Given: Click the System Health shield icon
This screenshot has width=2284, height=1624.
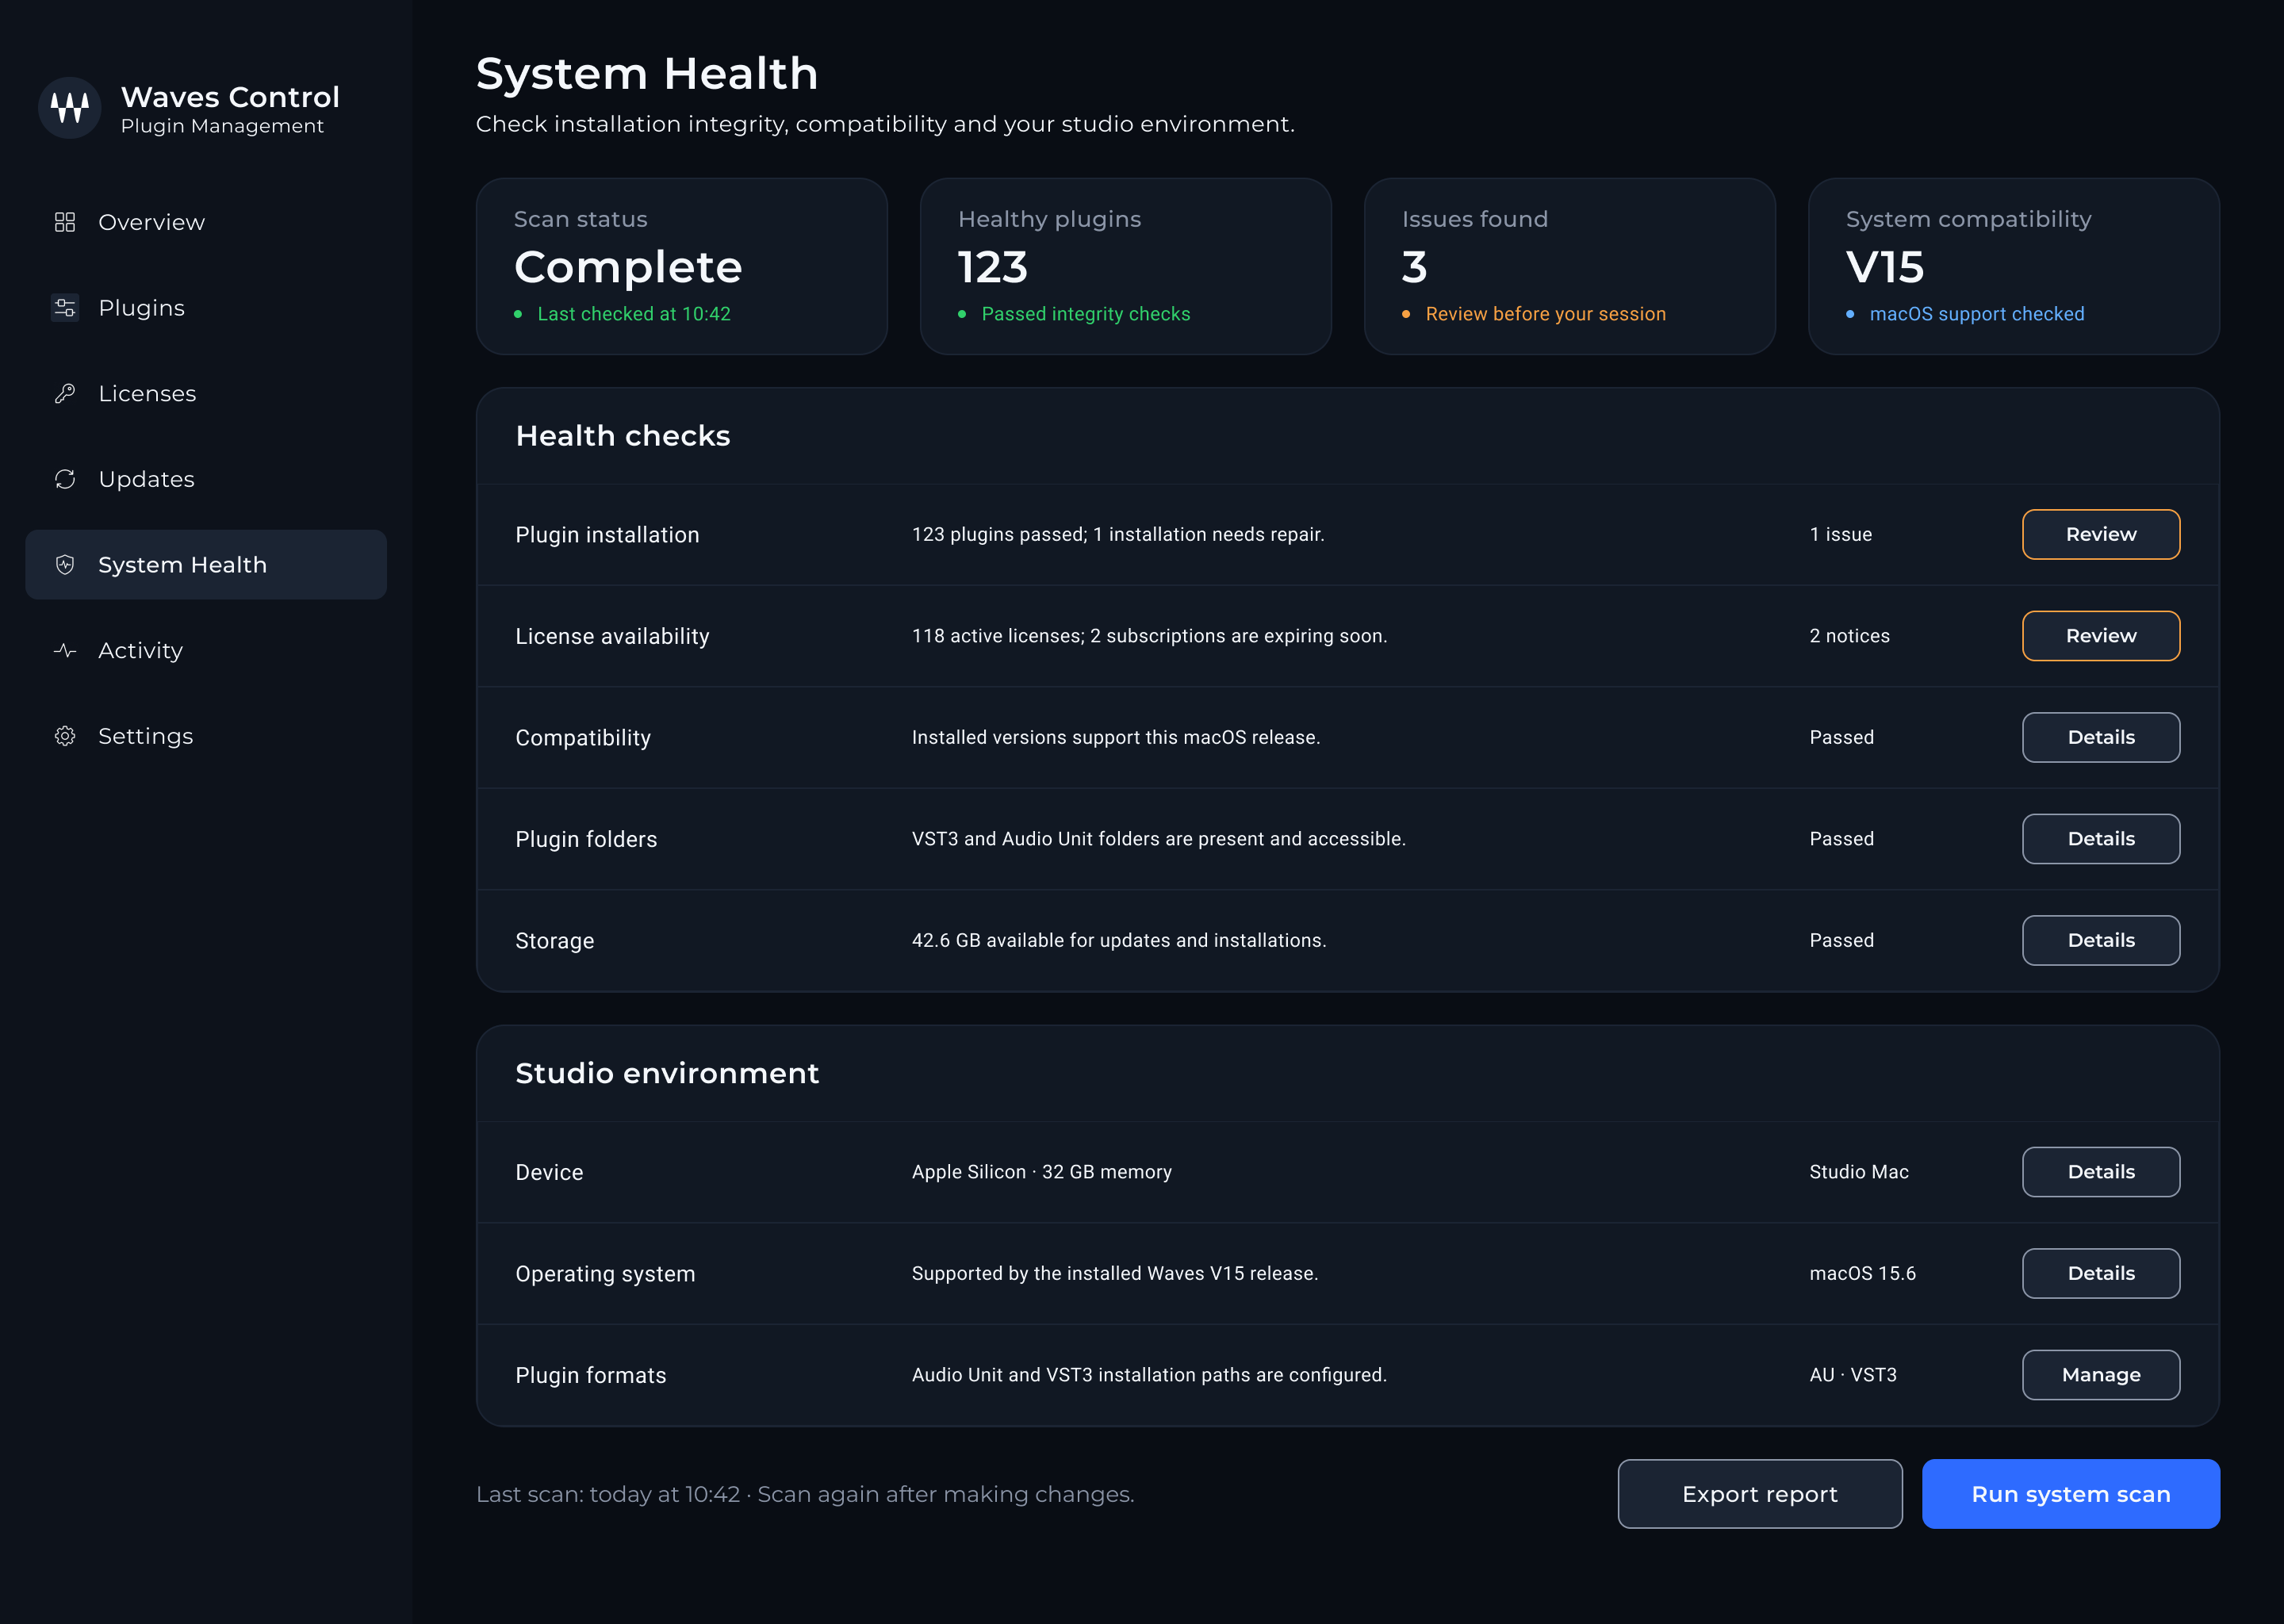Looking at the screenshot, I should 65,565.
